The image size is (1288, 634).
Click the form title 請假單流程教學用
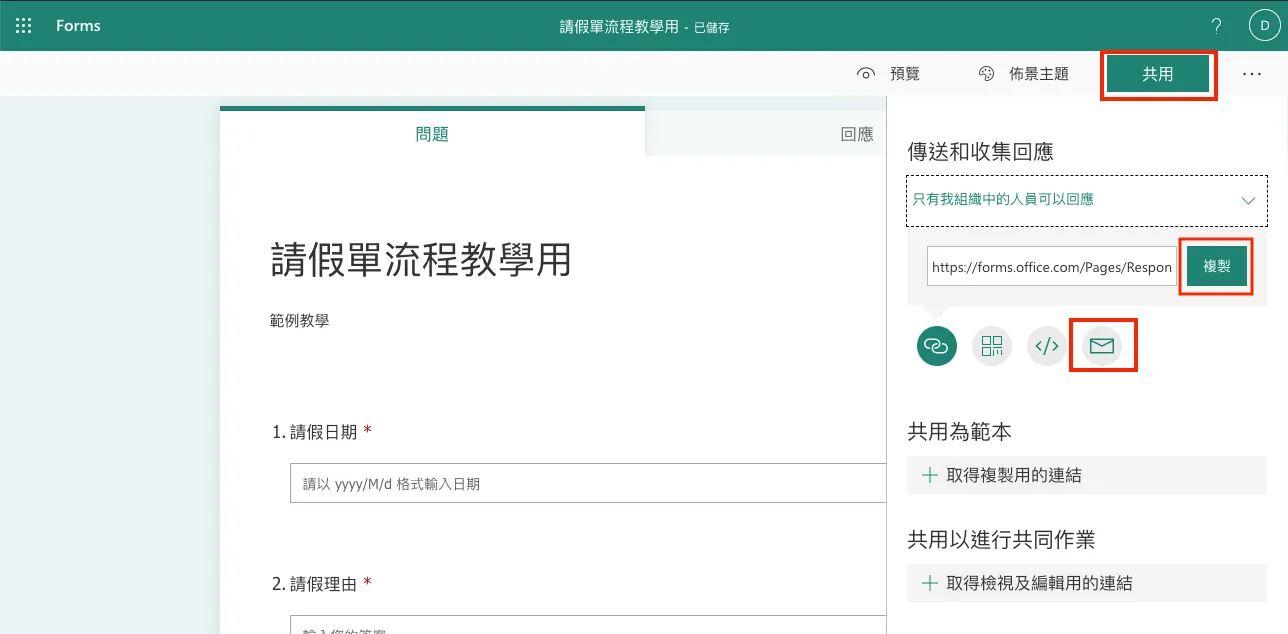point(421,261)
